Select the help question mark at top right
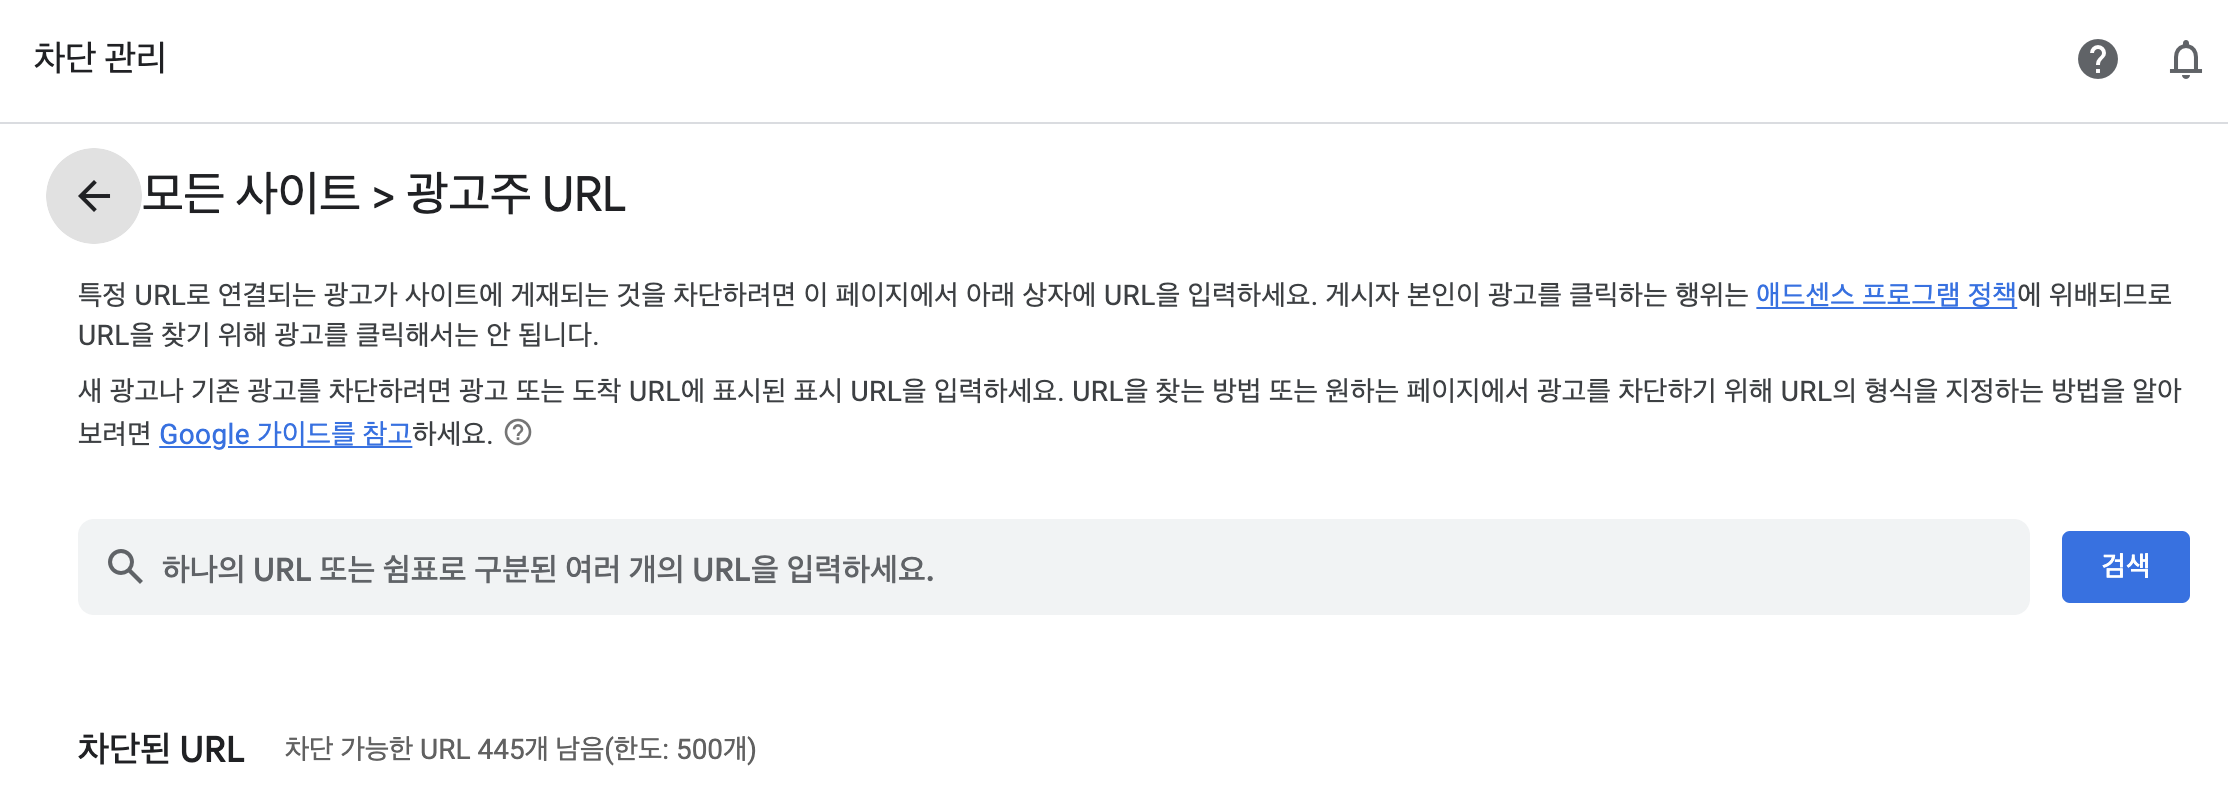The width and height of the screenshot is (2228, 788). [2100, 60]
